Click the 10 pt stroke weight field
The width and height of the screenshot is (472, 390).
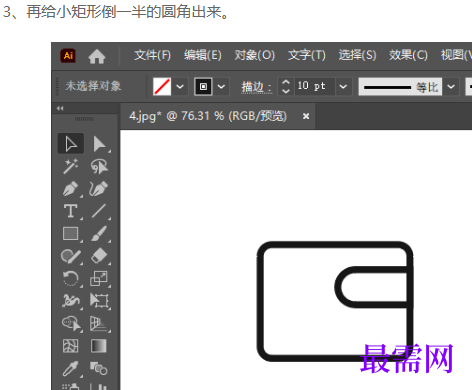(315, 87)
